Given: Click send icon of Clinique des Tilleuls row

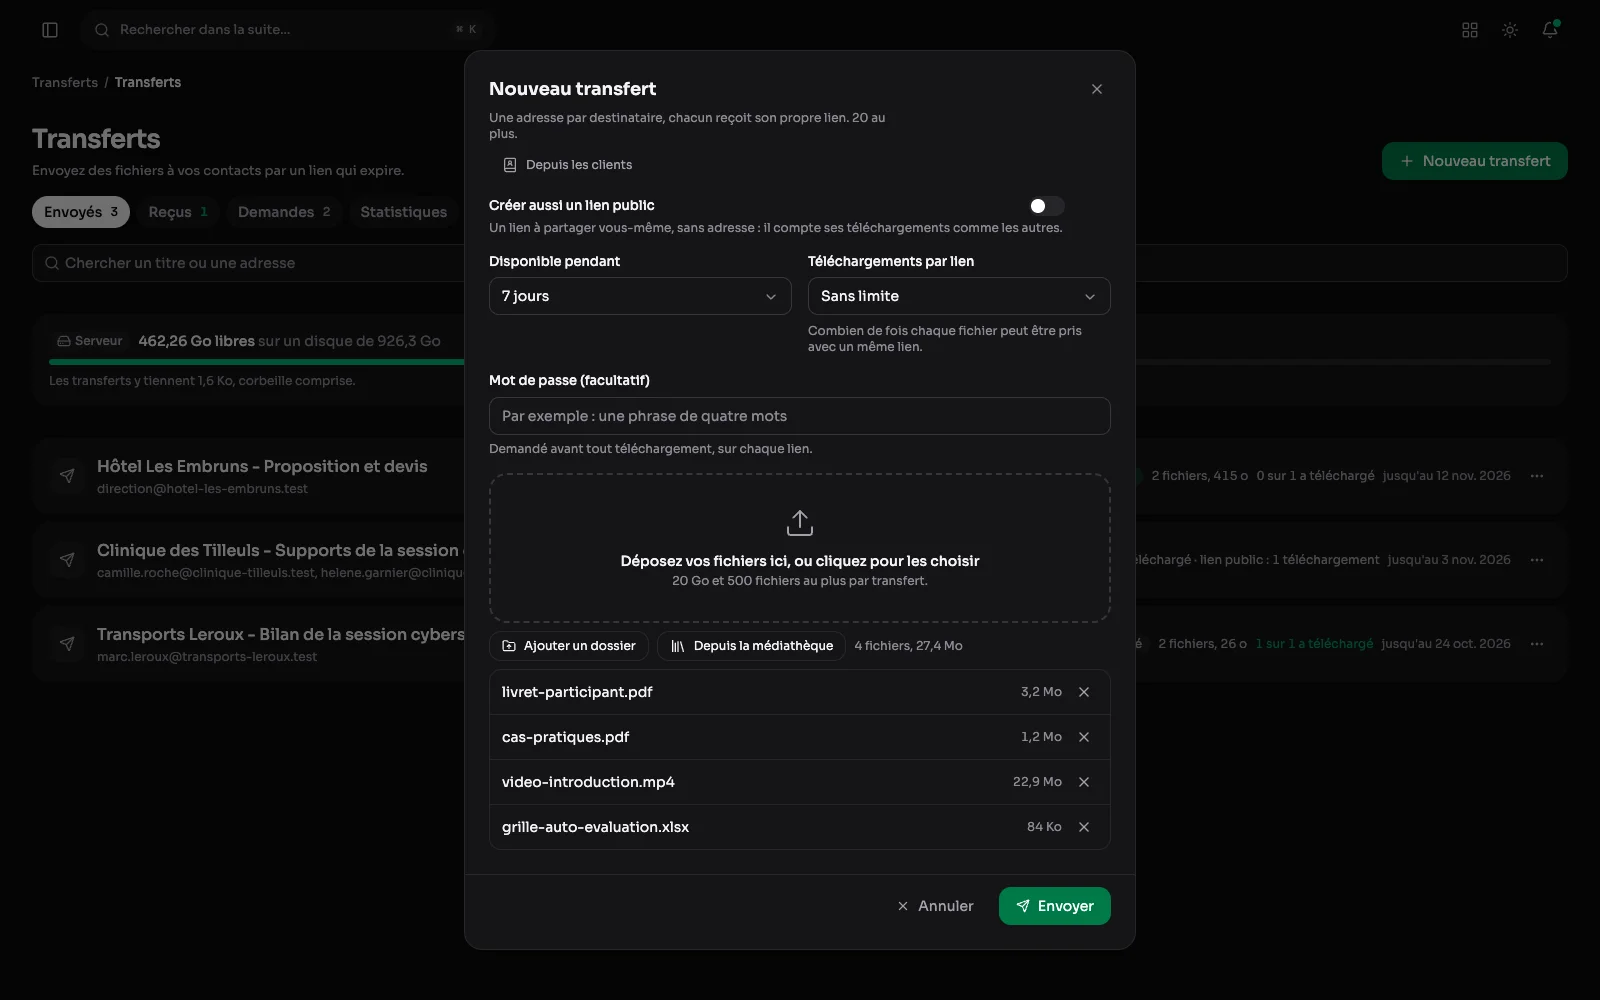Looking at the screenshot, I should point(67,560).
